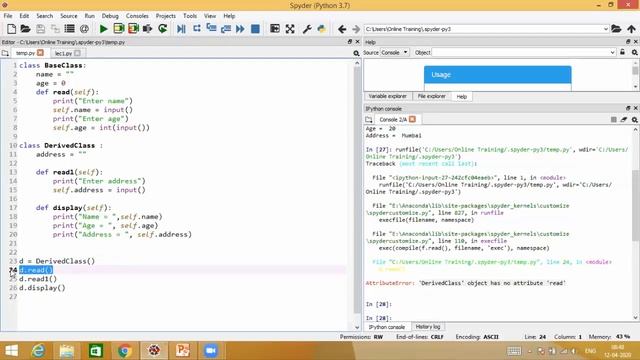Click the blue Stop debugging square
640x360 pixels.
[255, 29]
